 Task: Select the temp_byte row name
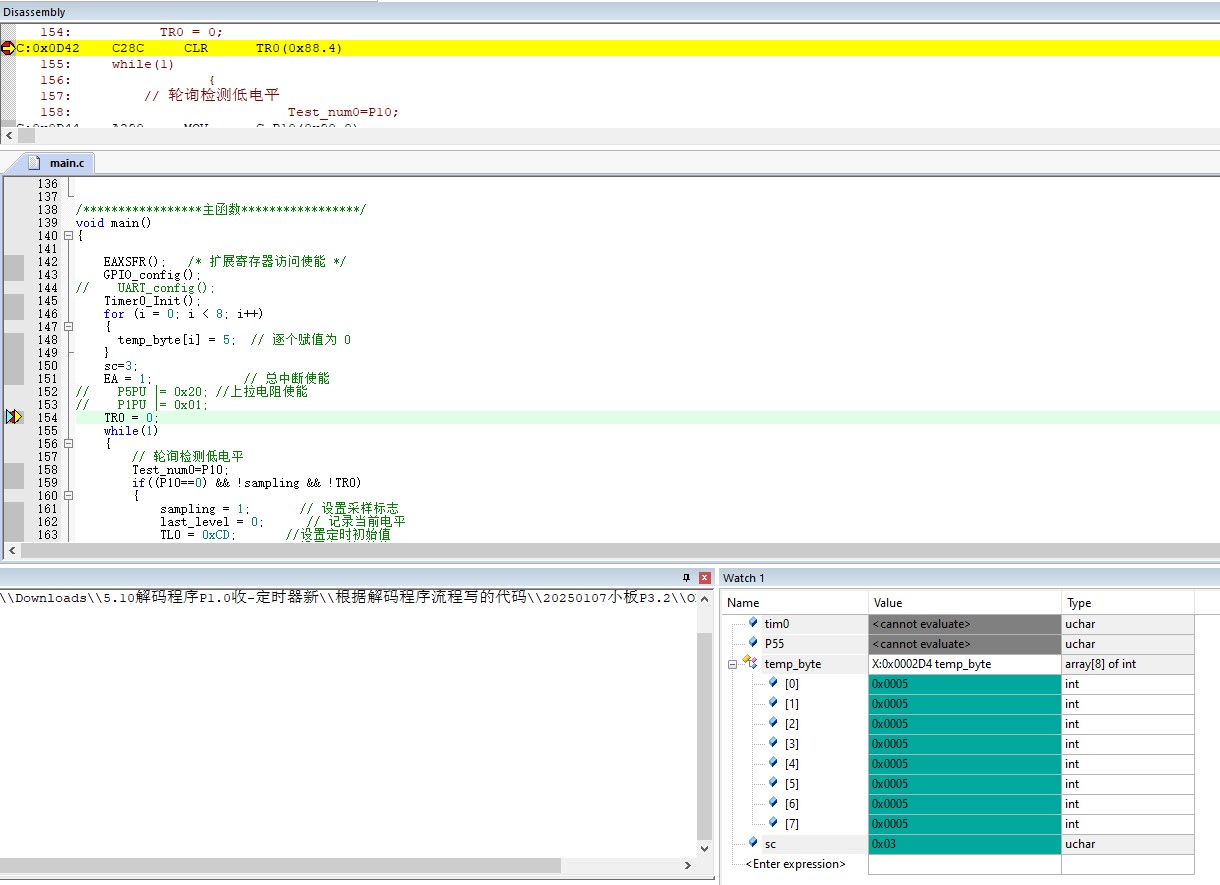pyautogui.click(x=793, y=664)
